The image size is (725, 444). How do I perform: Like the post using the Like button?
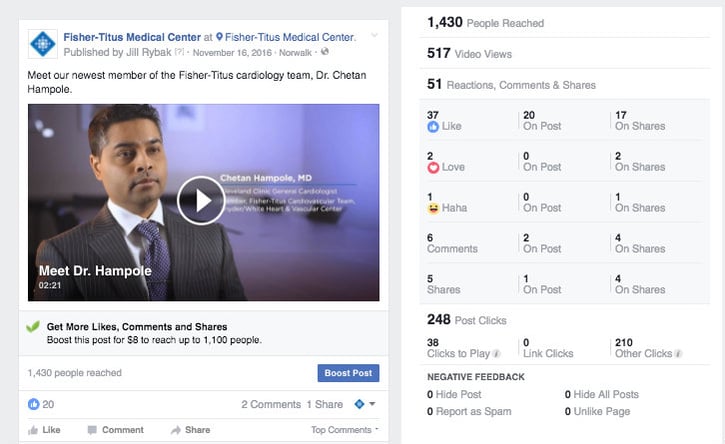tap(44, 430)
